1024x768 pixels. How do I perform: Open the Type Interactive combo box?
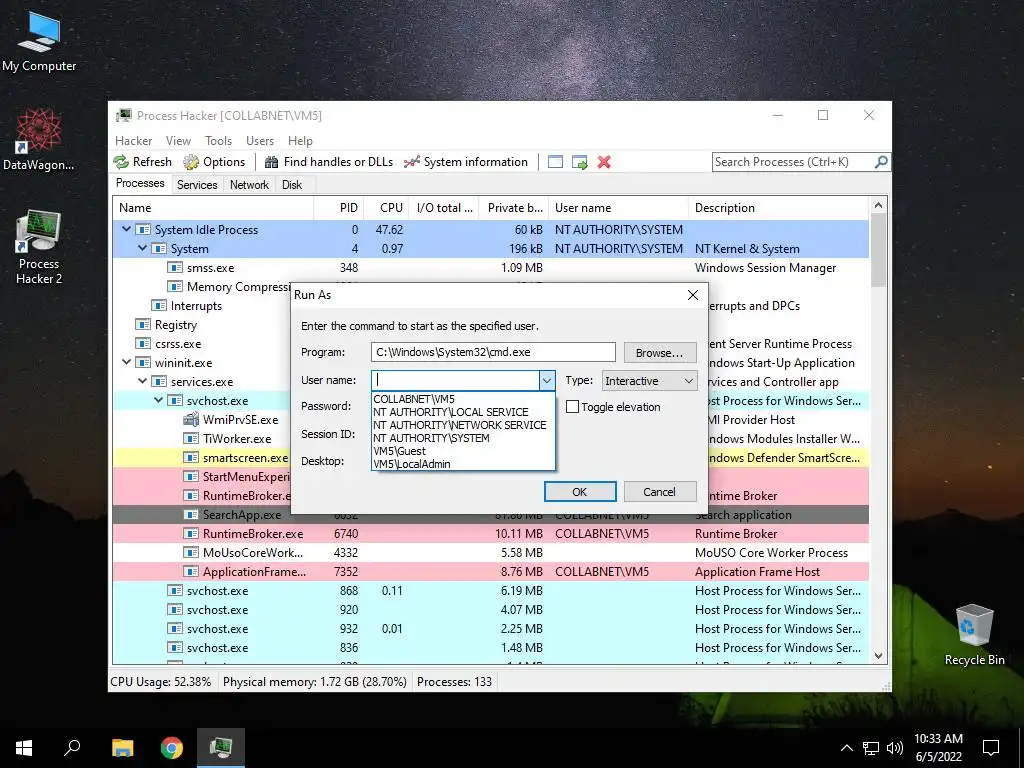pos(649,381)
